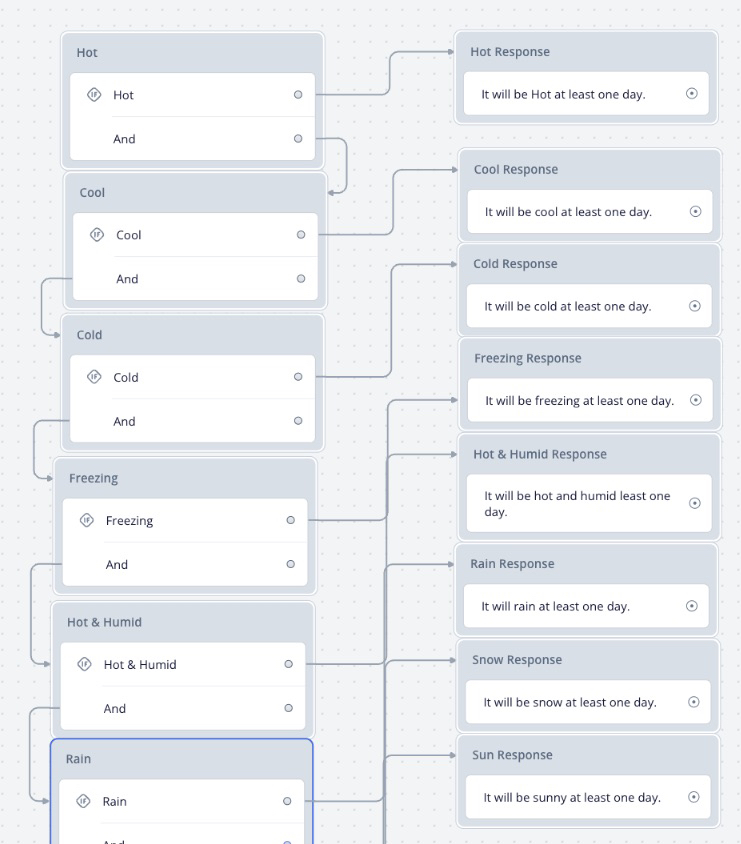Select the IF icon in Cold block

(94, 377)
